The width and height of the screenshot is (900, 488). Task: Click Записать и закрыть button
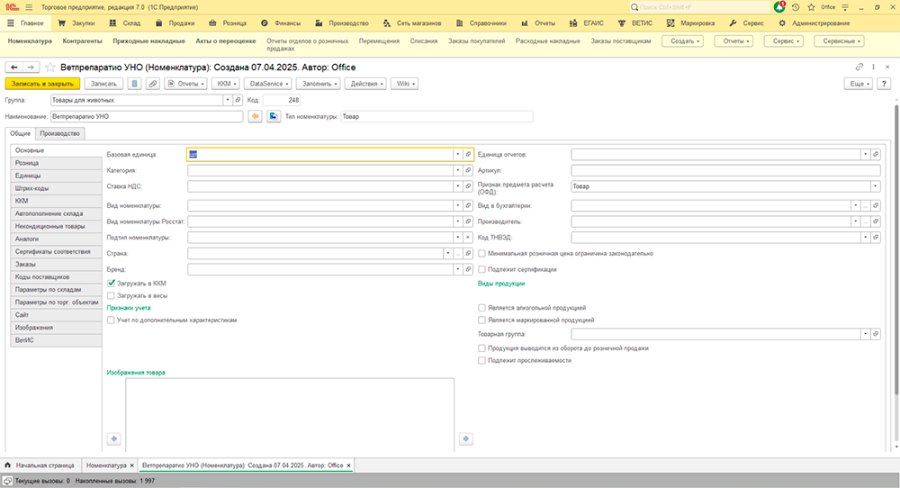click(x=42, y=84)
